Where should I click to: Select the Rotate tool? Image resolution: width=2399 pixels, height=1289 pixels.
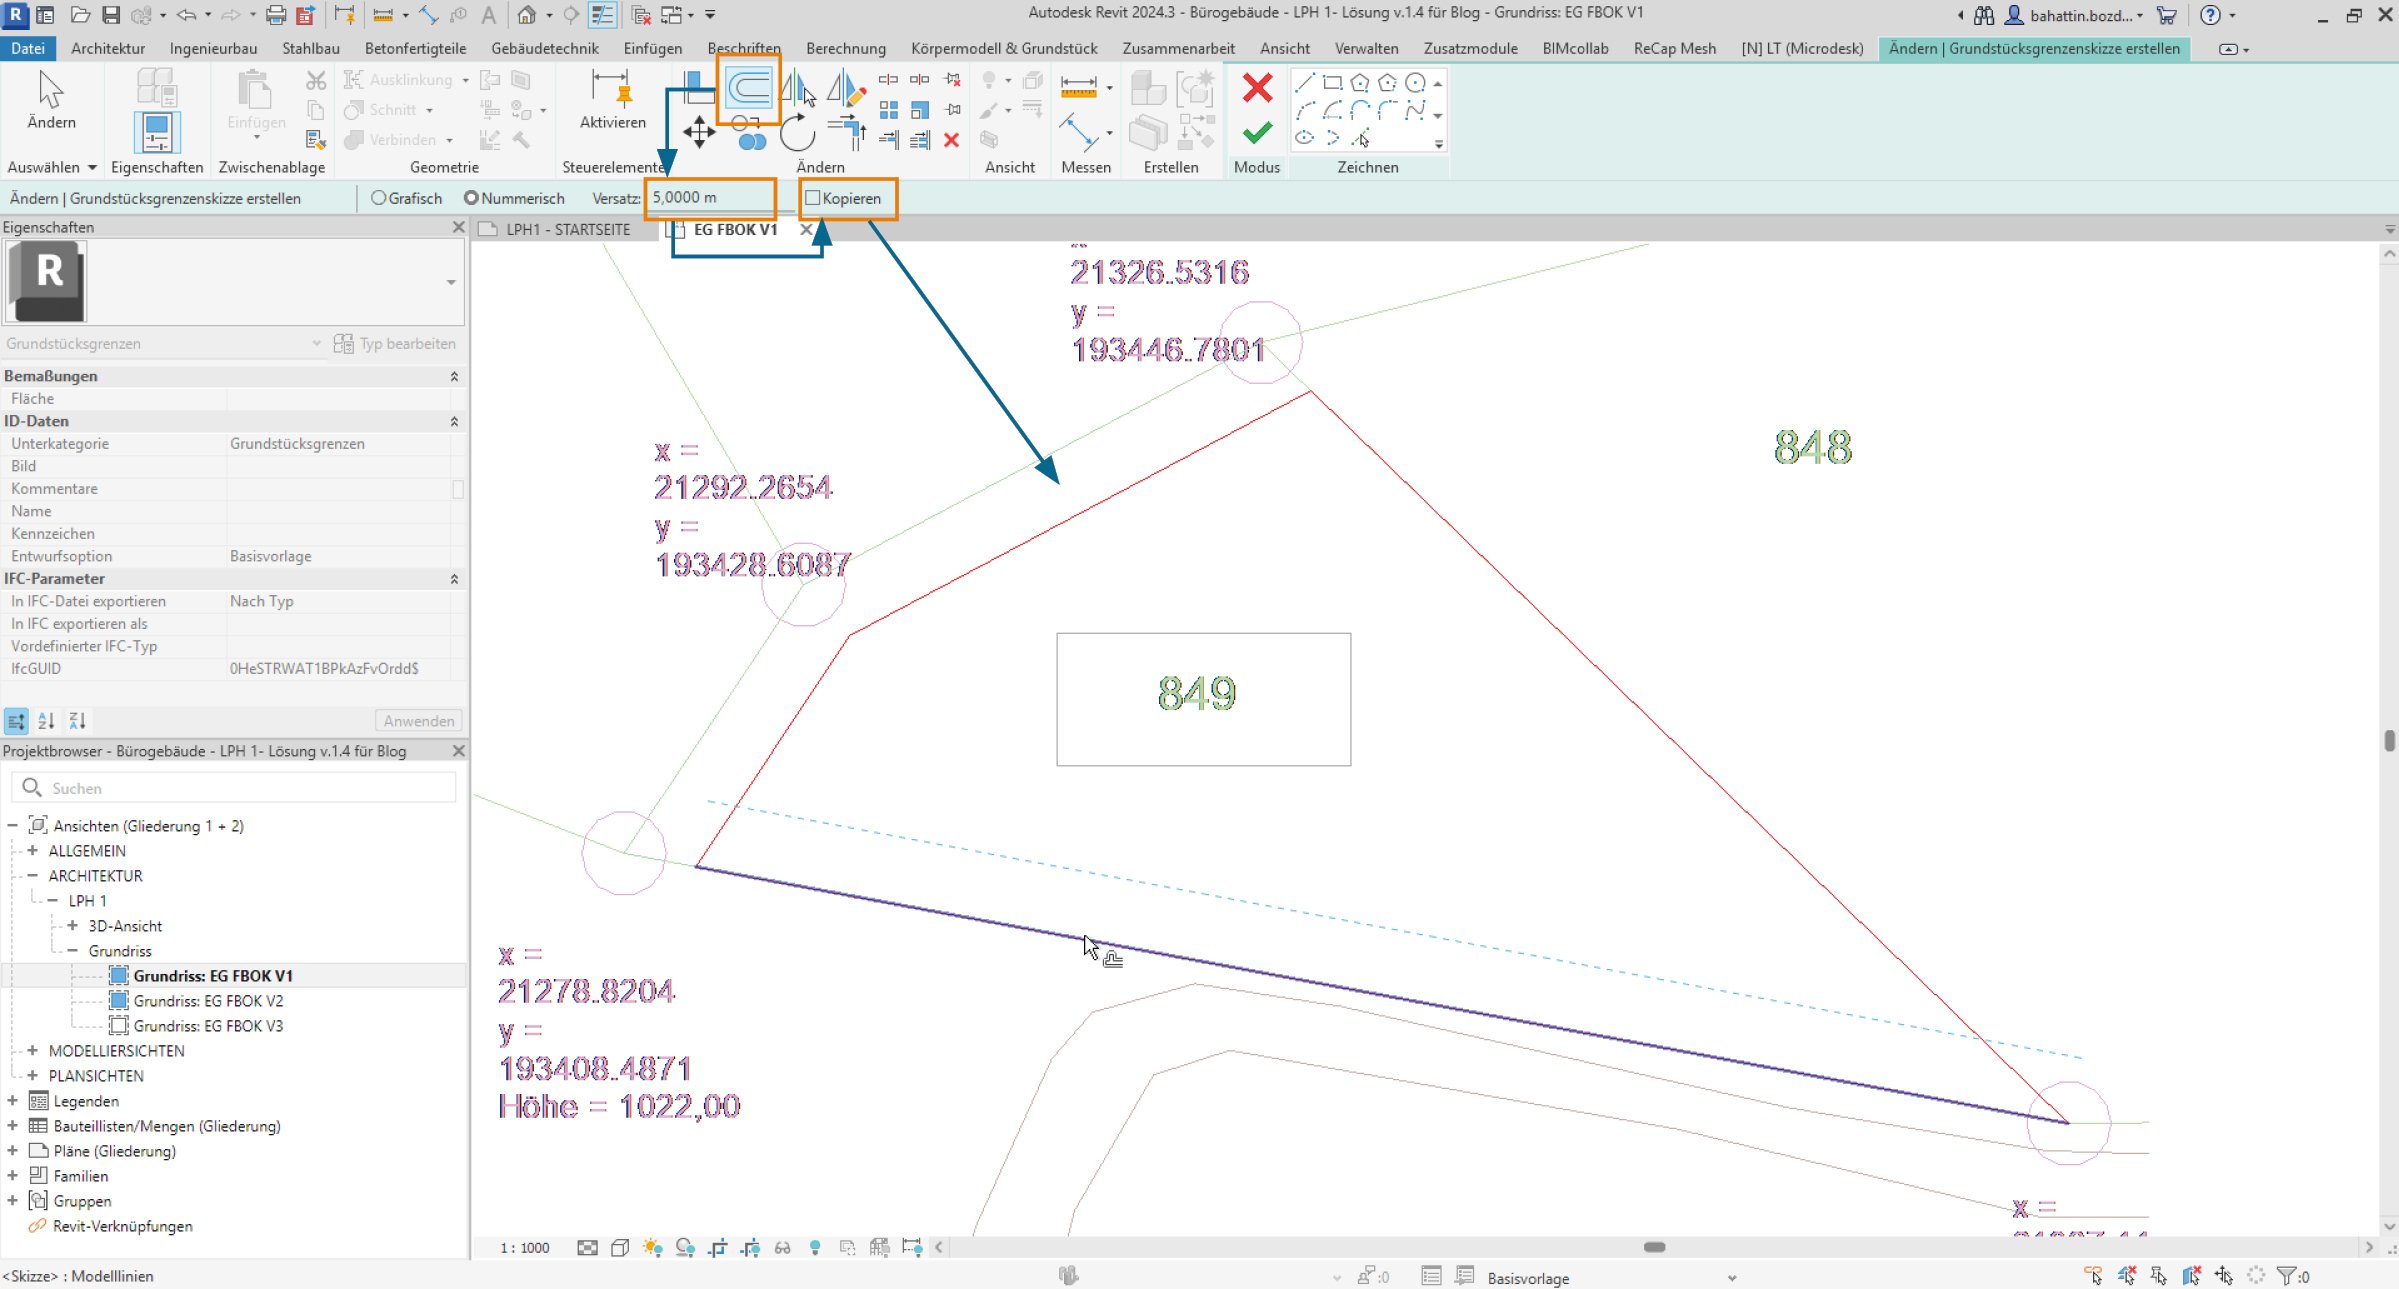click(797, 132)
